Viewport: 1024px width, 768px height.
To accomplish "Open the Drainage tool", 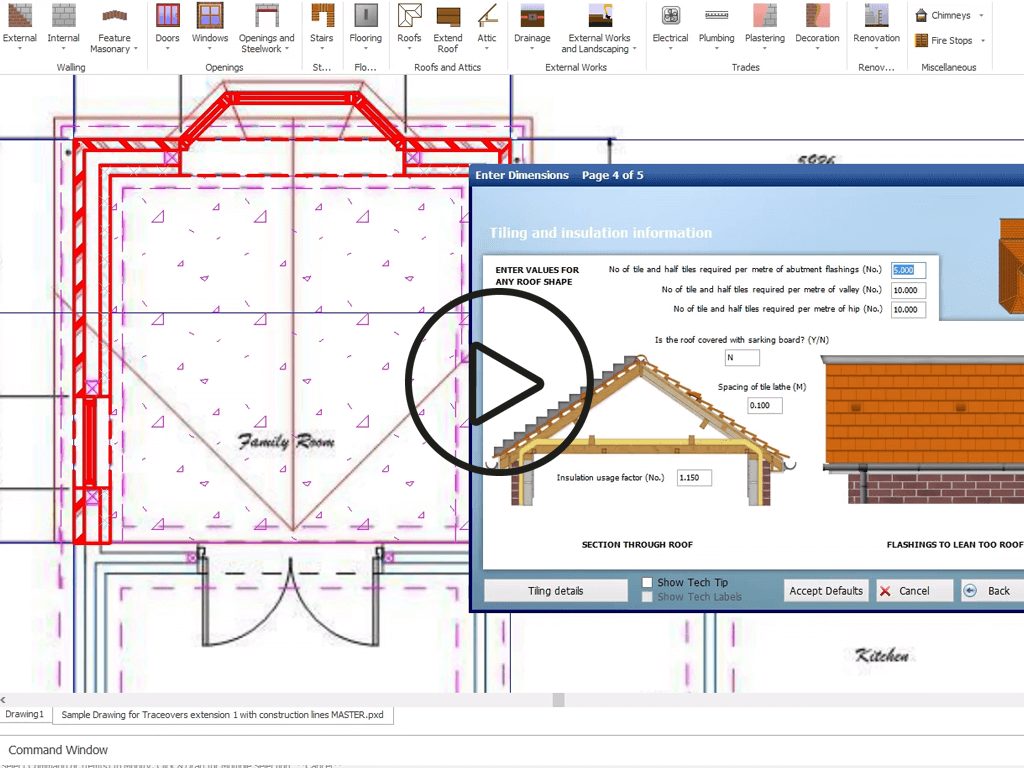I will click(x=532, y=25).
